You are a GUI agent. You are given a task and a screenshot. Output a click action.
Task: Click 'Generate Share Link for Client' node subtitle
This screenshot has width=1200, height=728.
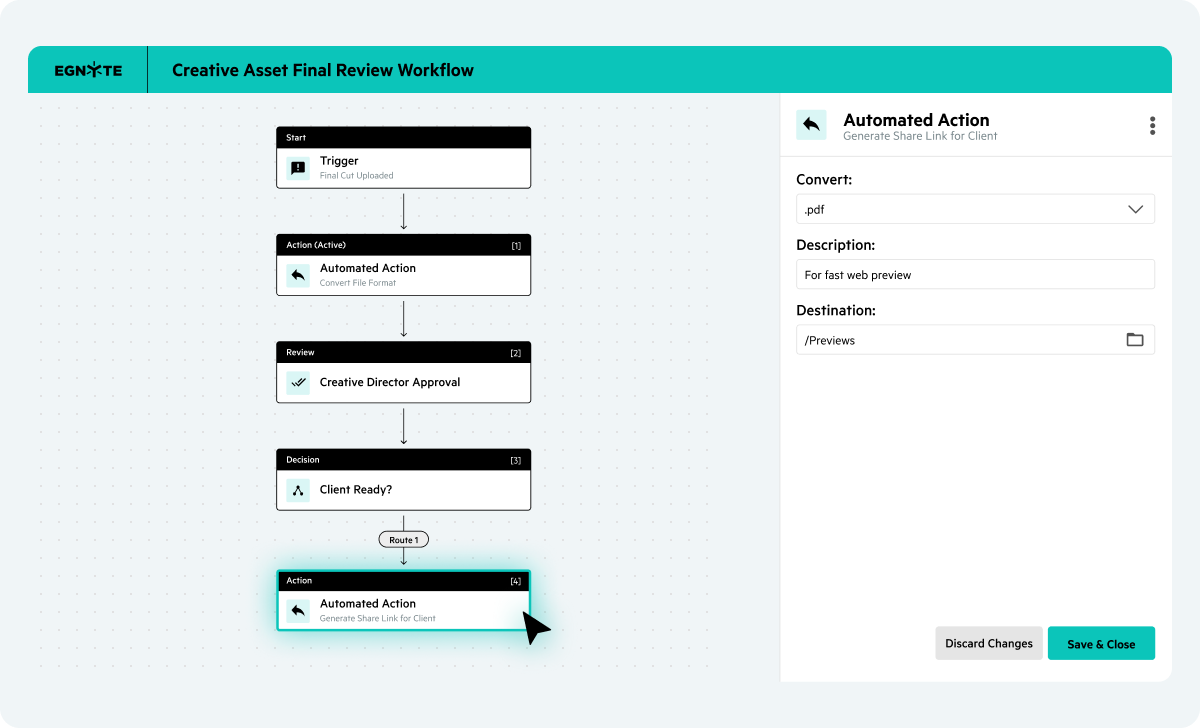pos(378,618)
